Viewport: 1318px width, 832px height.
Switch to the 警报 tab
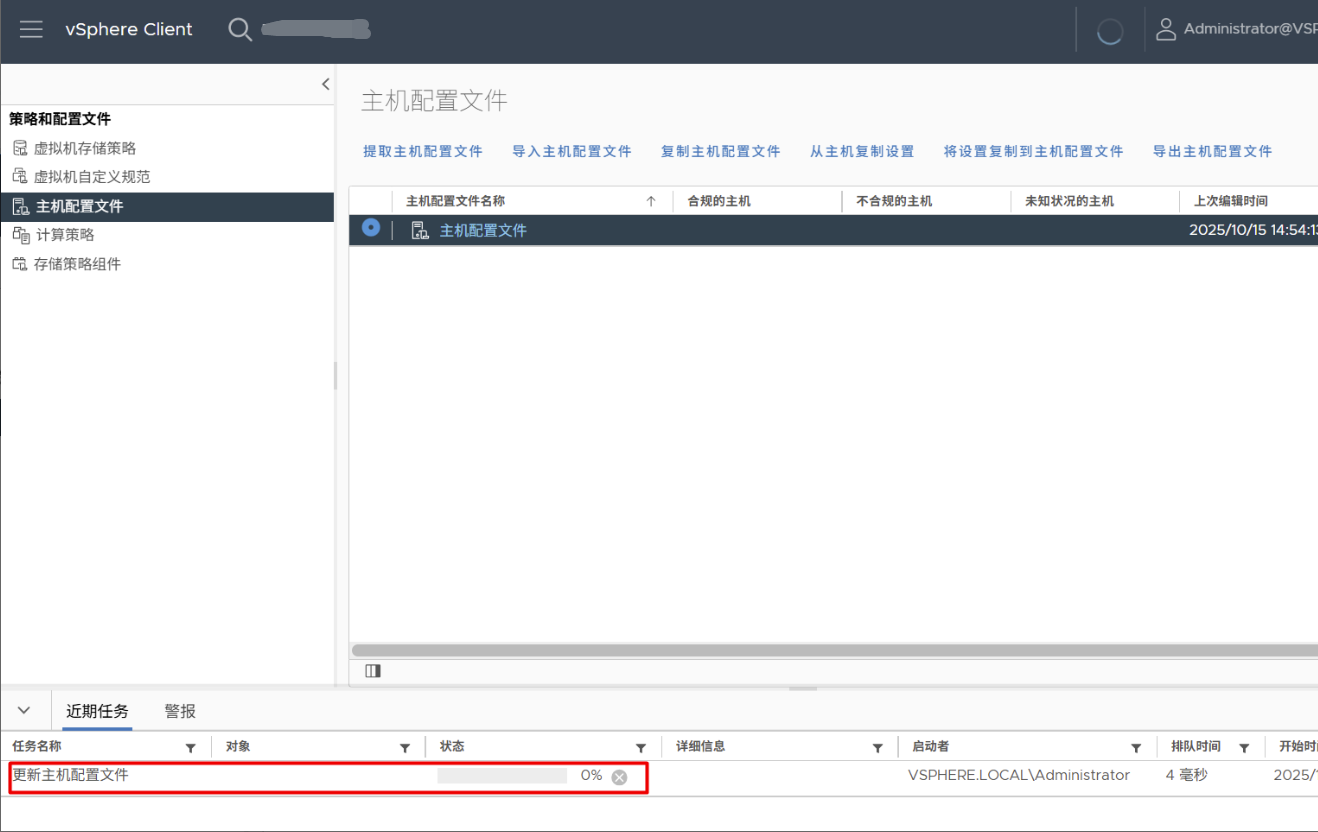point(180,711)
